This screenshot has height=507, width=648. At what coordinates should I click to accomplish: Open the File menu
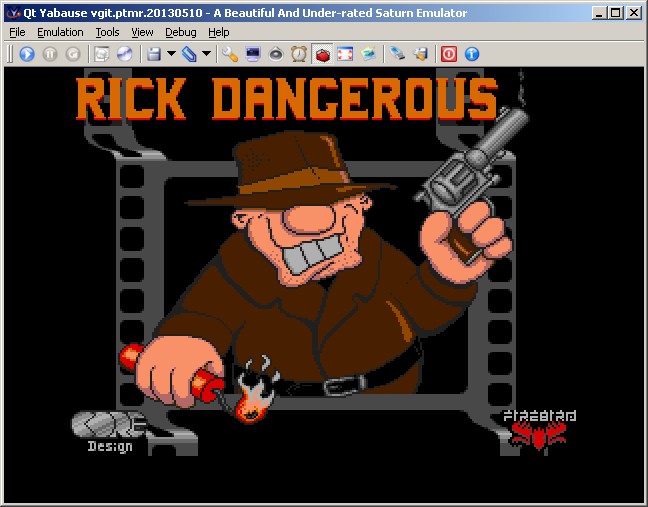pos(17,32)
